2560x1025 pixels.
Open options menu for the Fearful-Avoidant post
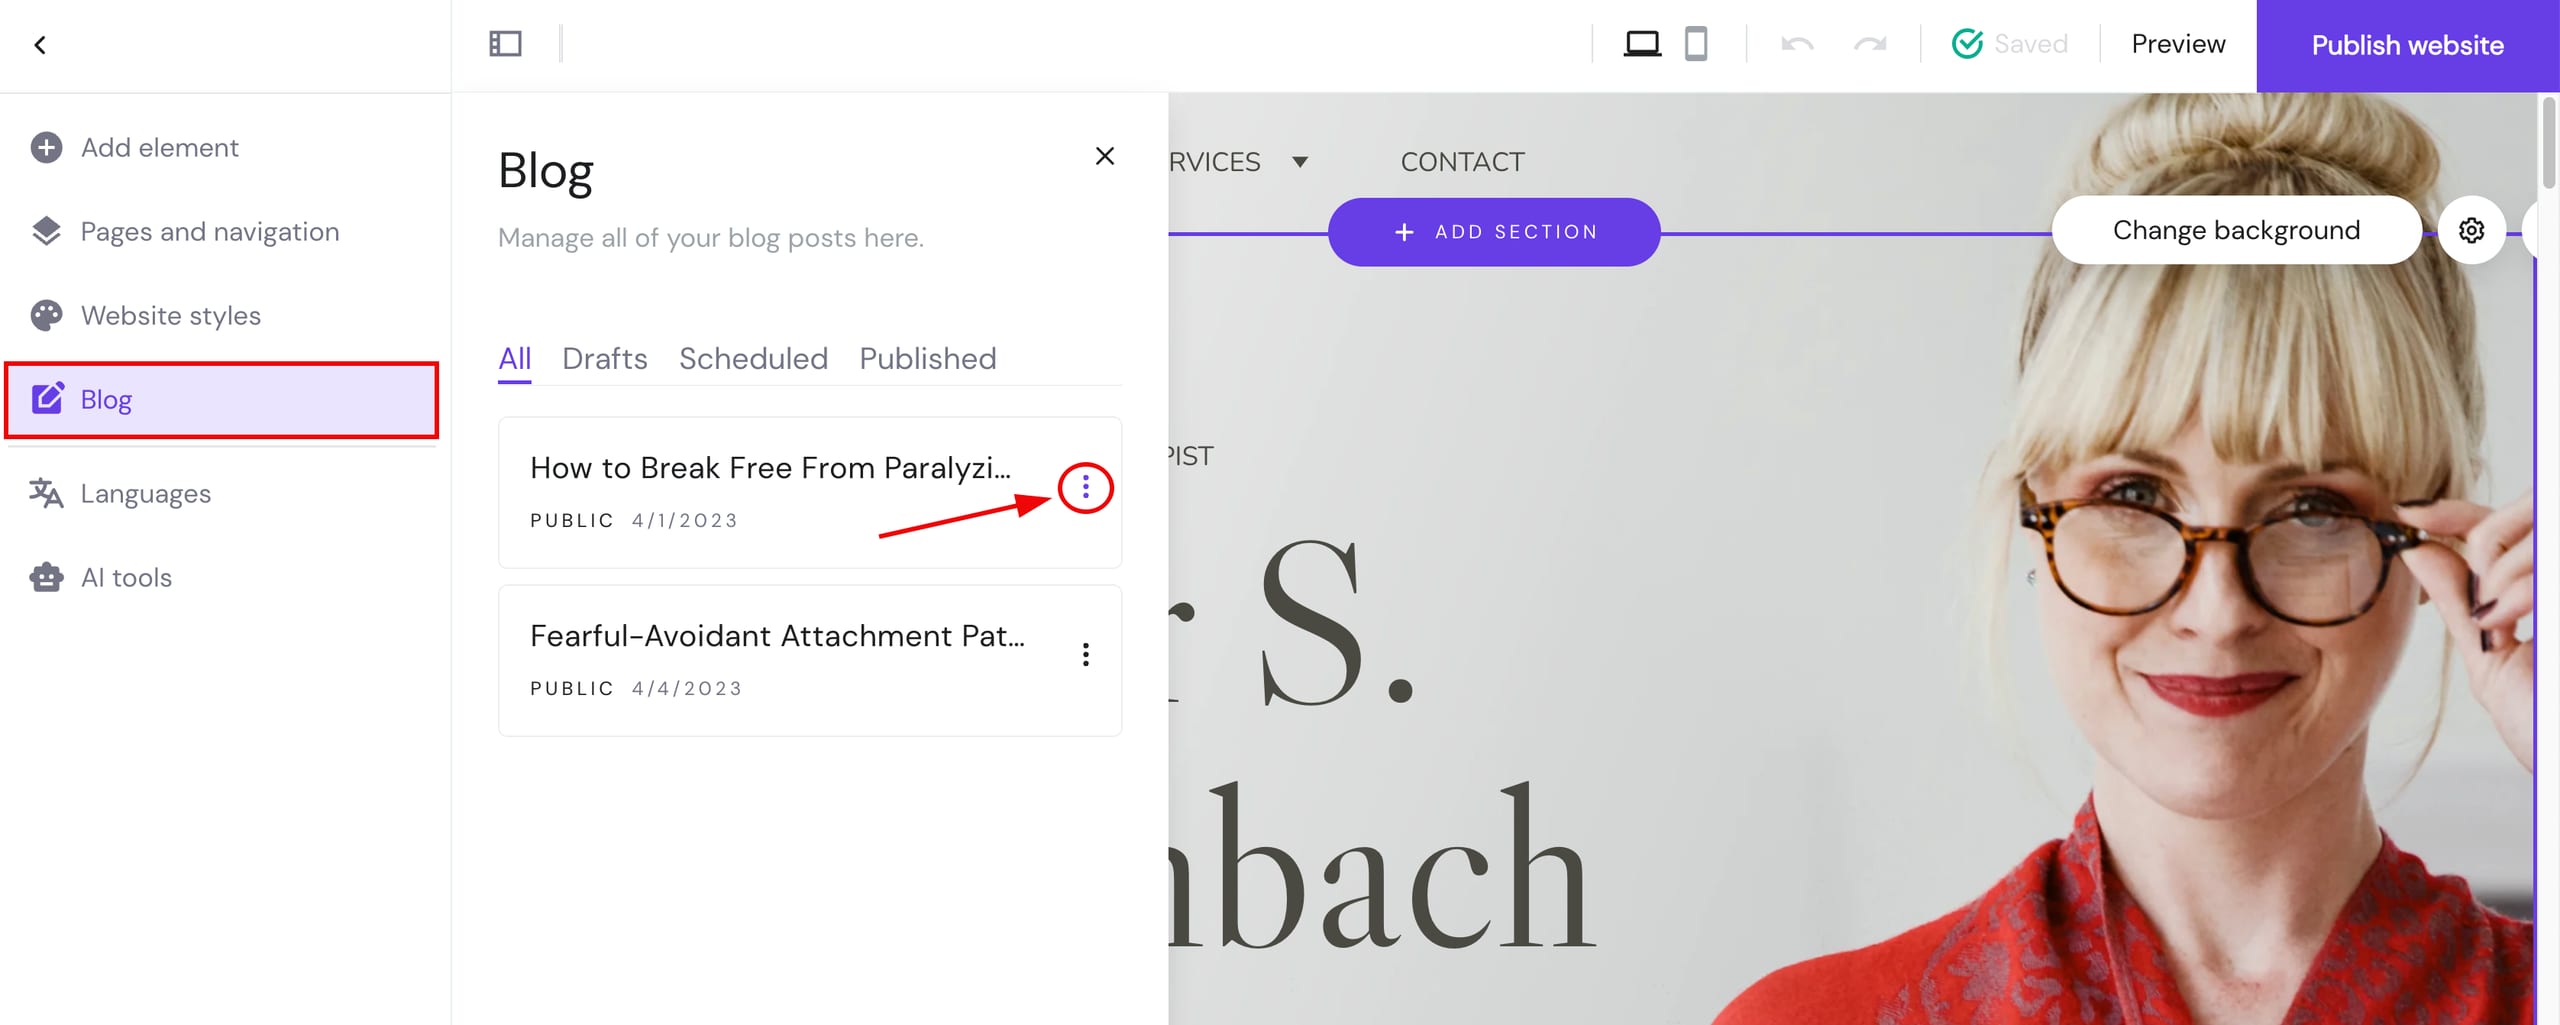pyautogui.click(x=1085, y=655)
